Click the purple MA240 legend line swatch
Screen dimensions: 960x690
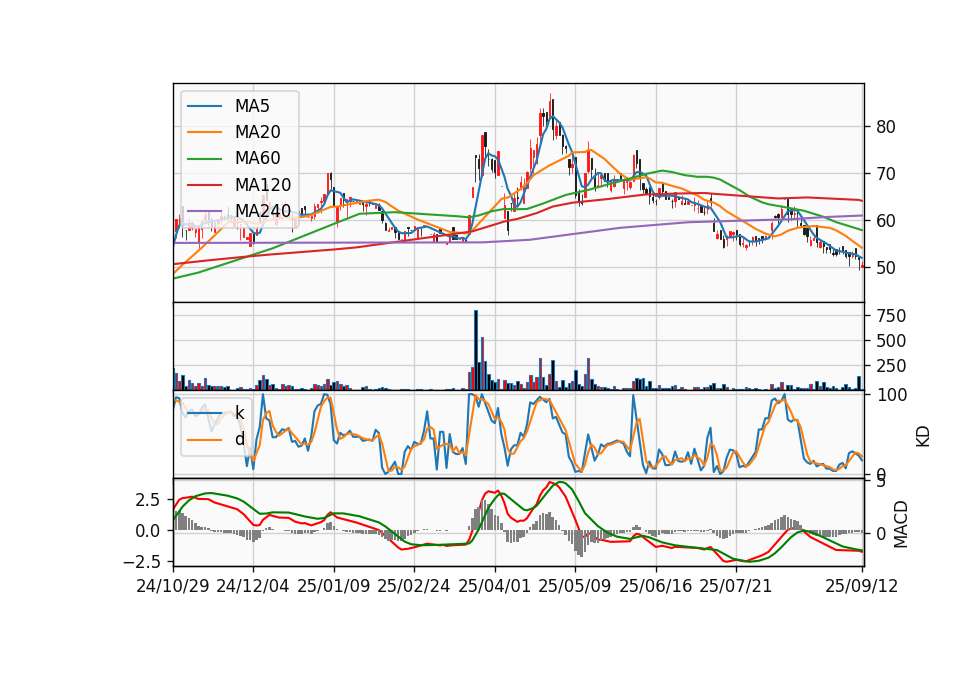[x=204, y=211]
